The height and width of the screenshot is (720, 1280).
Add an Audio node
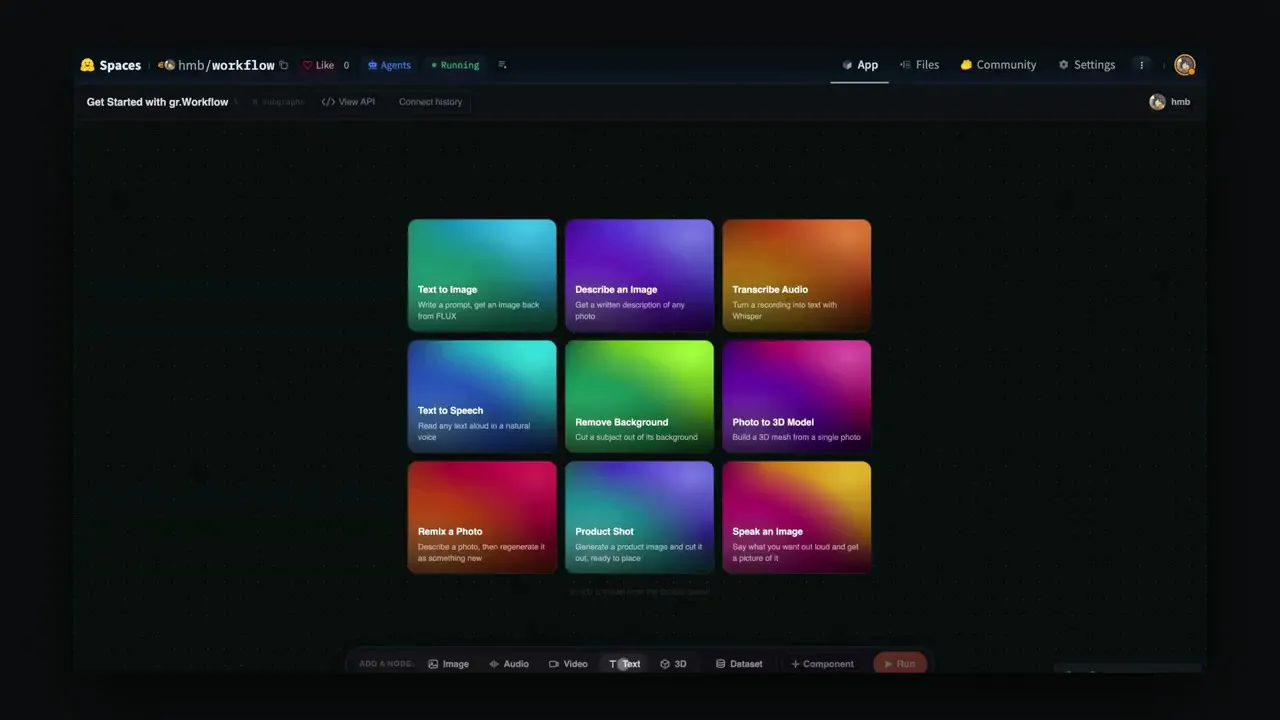509,664
